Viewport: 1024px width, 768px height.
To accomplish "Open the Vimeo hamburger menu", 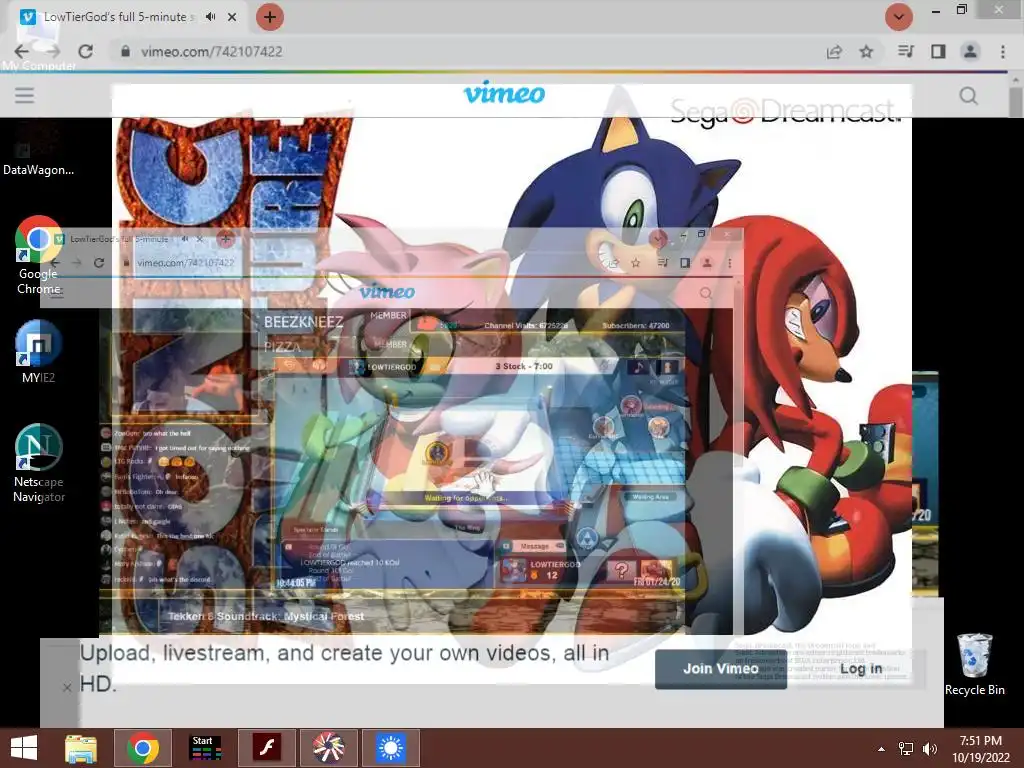I will coord(25,95).
